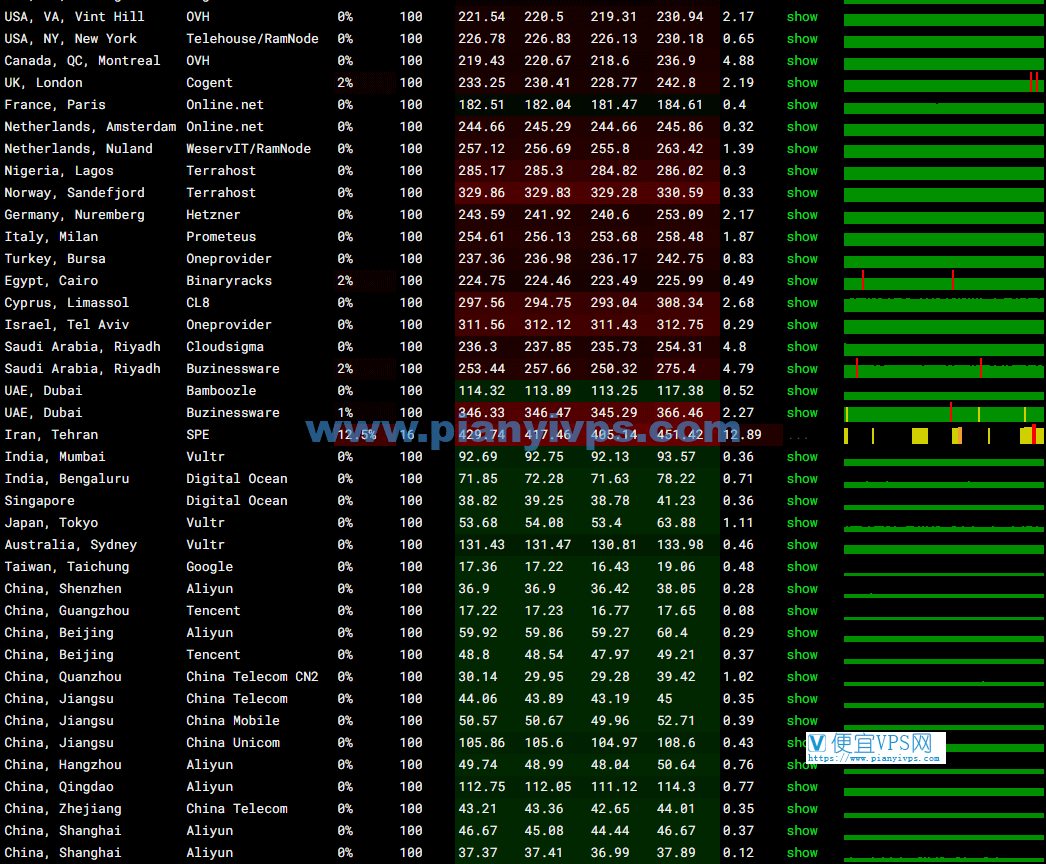Click the 'Cogent' provider name
The height and width of the screenshot is (864, 1046).
(x=209, y=83)
